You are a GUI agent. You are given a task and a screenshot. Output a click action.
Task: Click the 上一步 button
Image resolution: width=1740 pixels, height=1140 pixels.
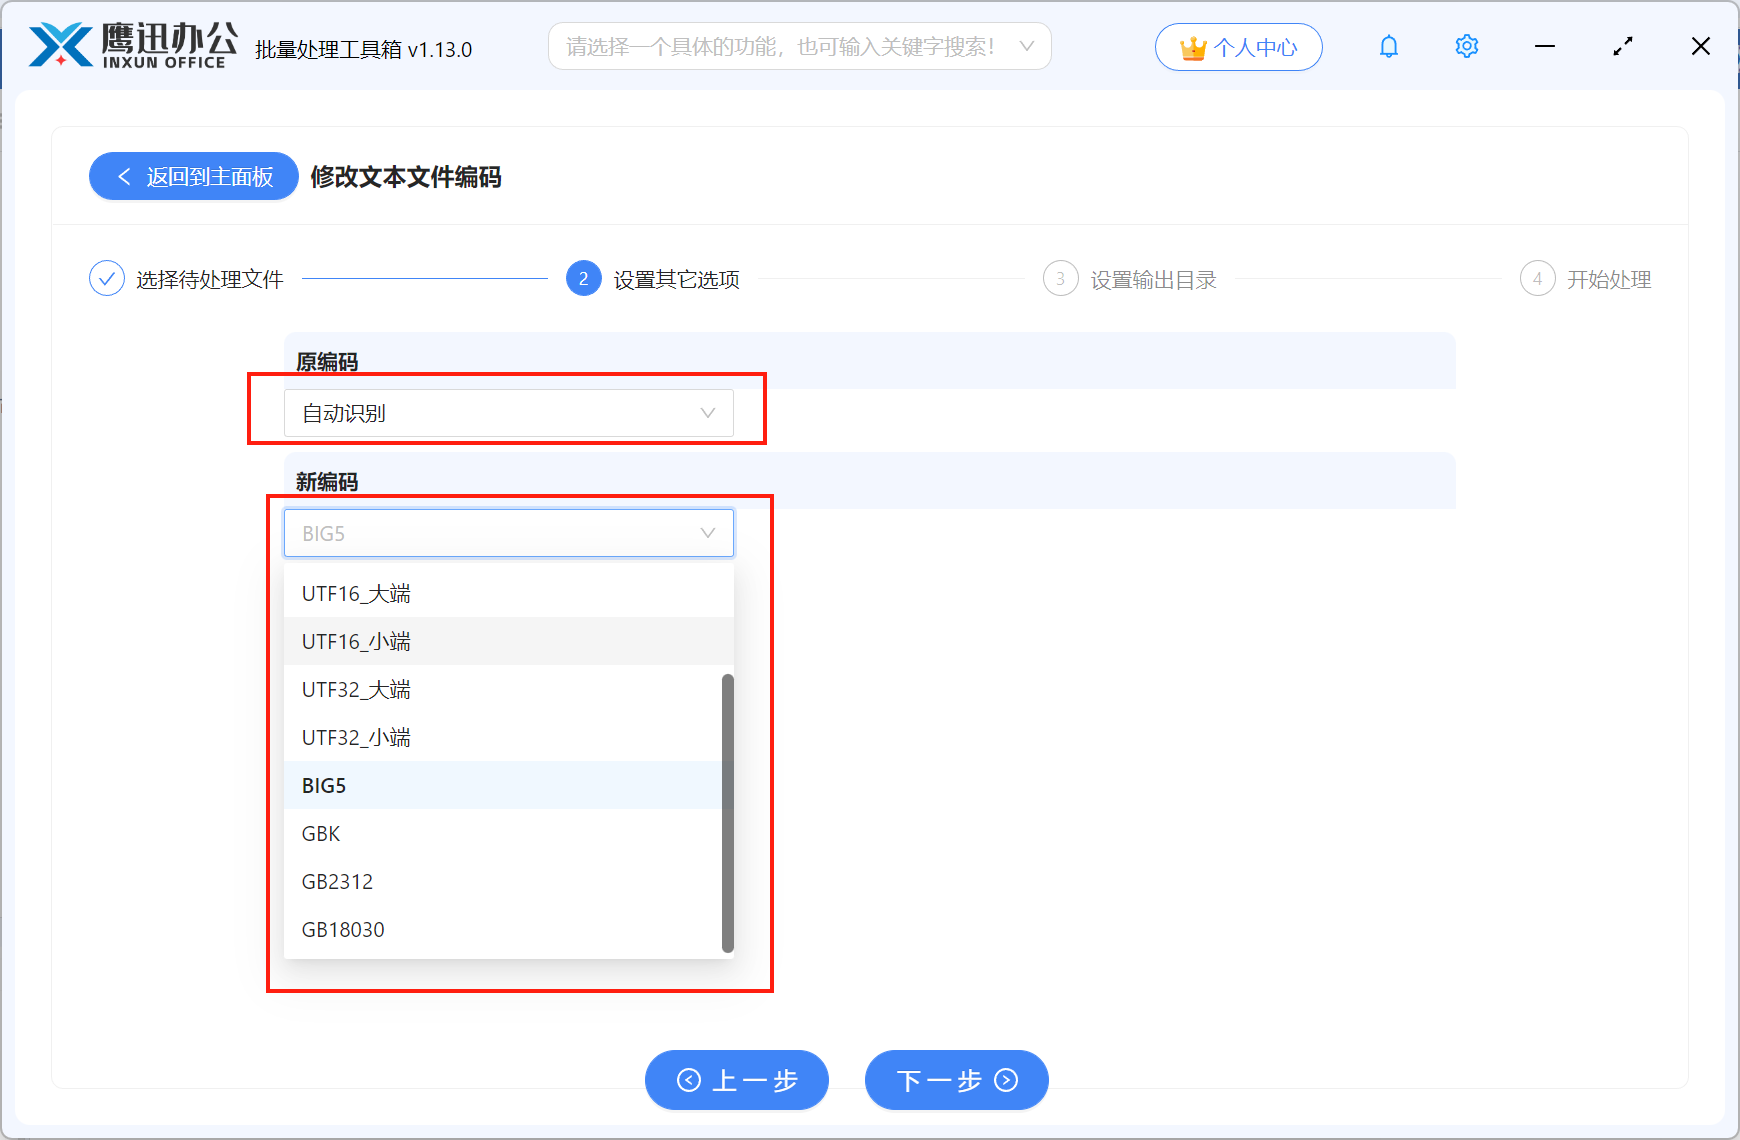737,1080
